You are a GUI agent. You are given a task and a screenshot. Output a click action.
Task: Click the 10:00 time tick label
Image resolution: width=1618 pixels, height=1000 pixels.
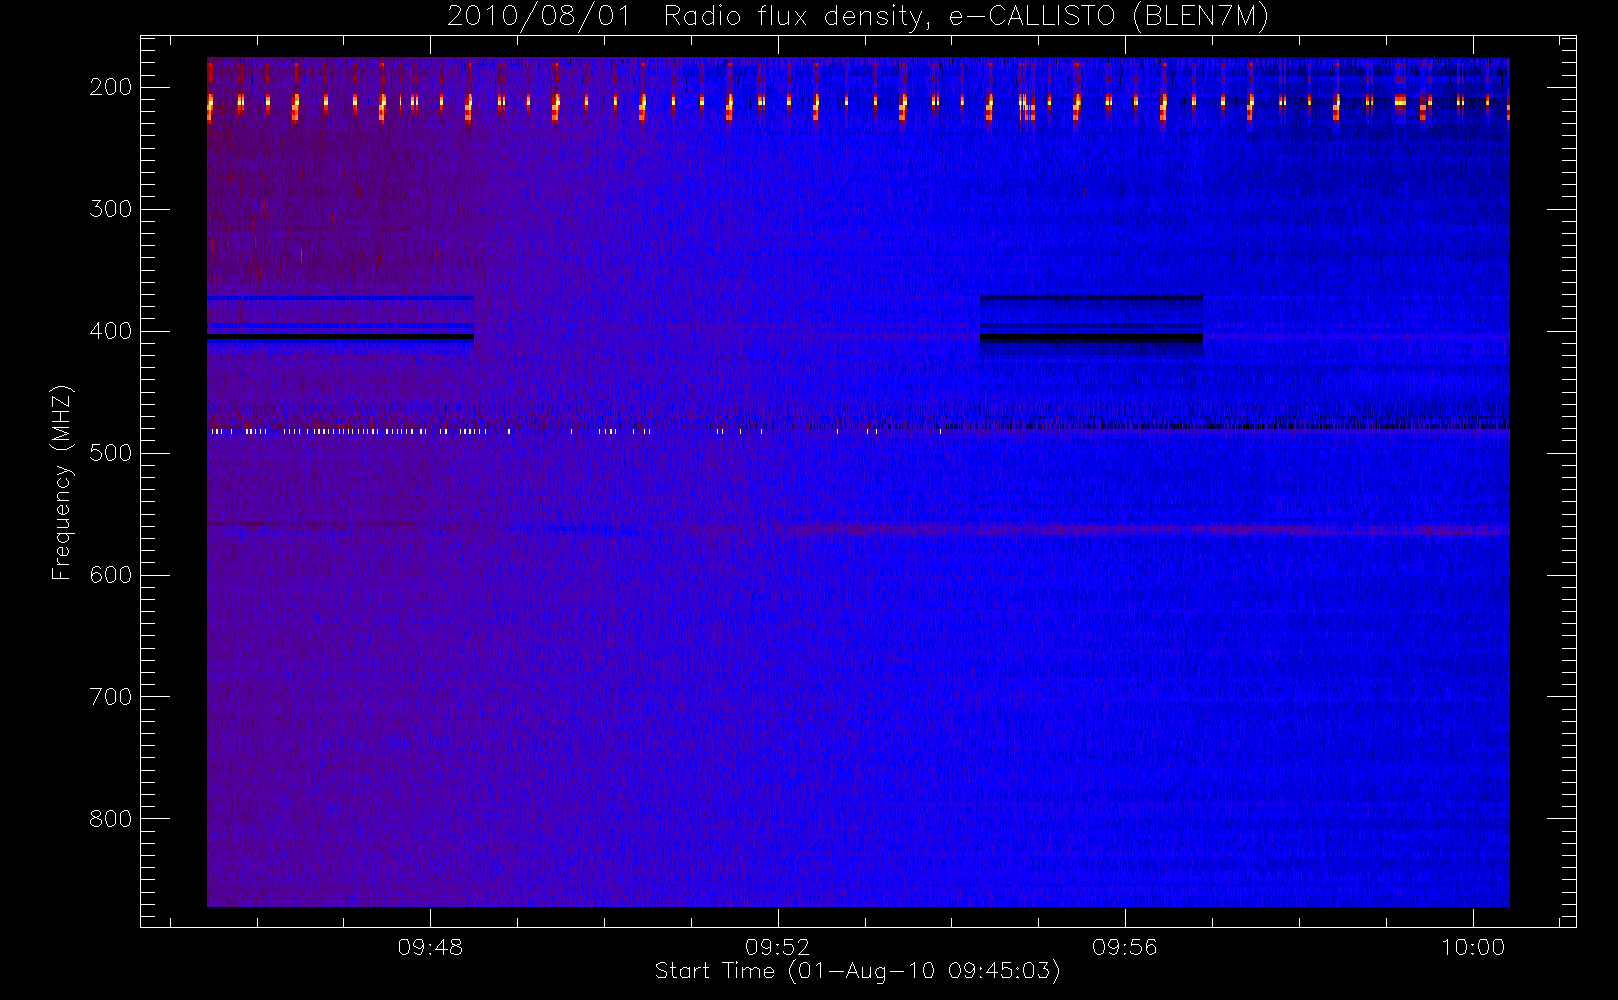1472,947
